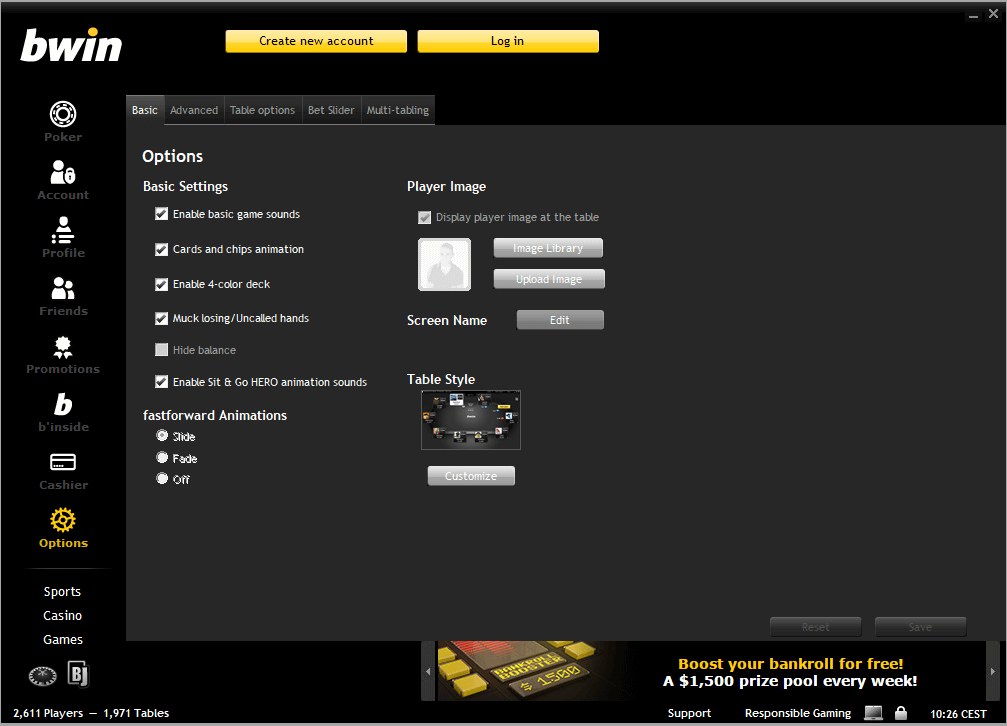
Task: Toggle Enable basic game sounds checkbox
Action: click(162, 214)
